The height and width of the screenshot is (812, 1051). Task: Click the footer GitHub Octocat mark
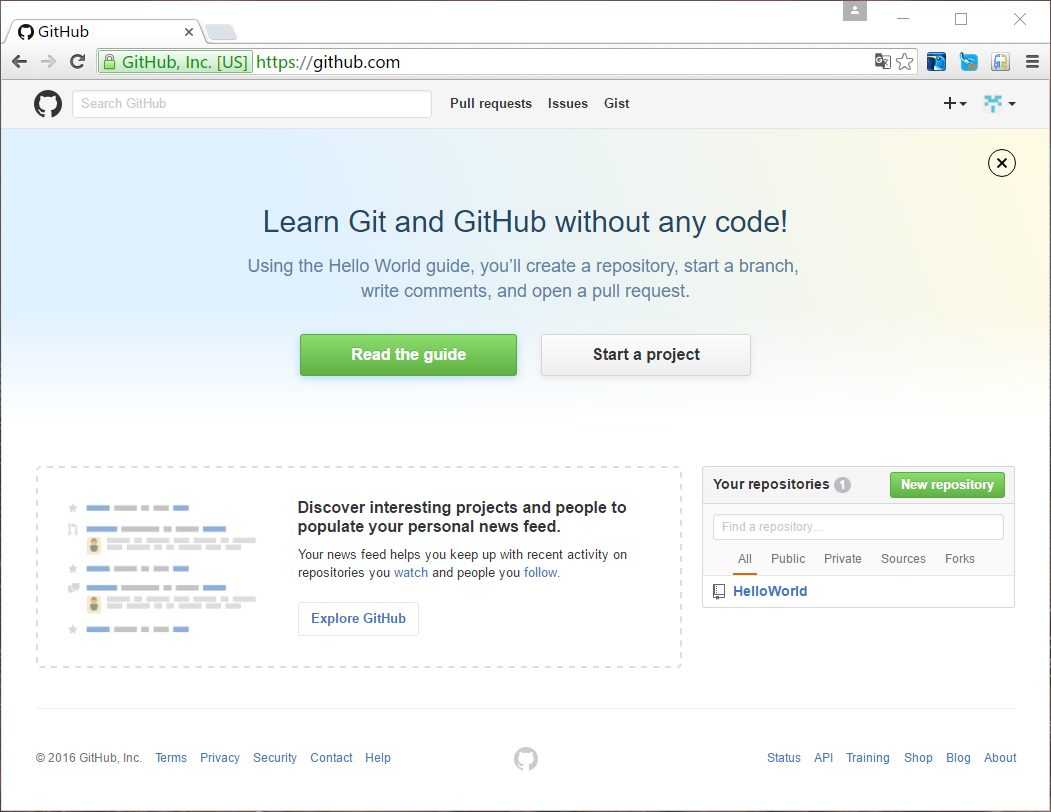(526, 758)
